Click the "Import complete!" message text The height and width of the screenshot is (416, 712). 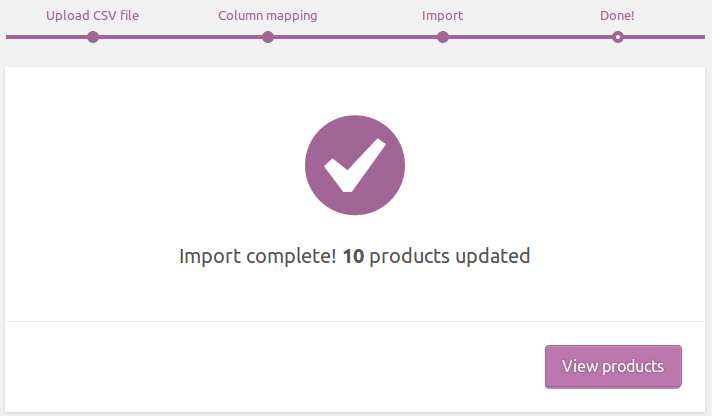[x=257, y=256]
